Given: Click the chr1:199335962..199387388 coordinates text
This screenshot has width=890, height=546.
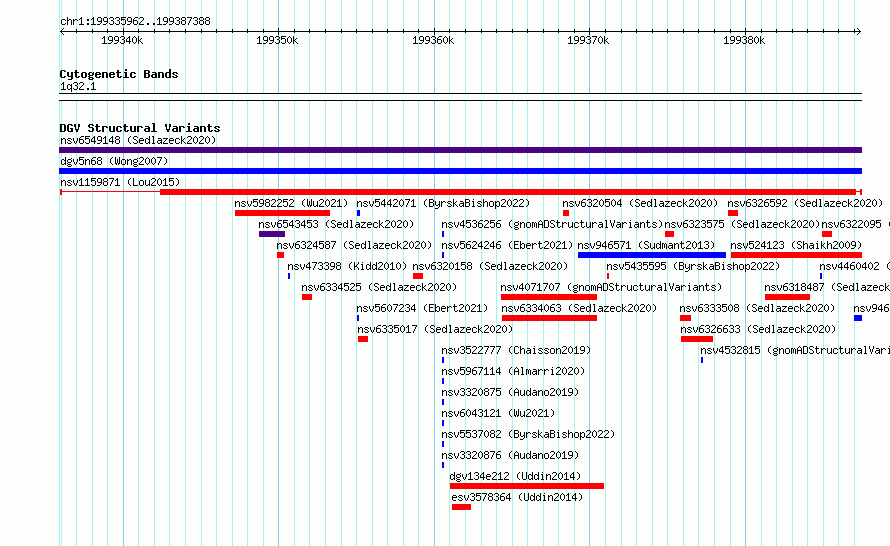Looking at the screenshot, I should (x=135, y=21).
